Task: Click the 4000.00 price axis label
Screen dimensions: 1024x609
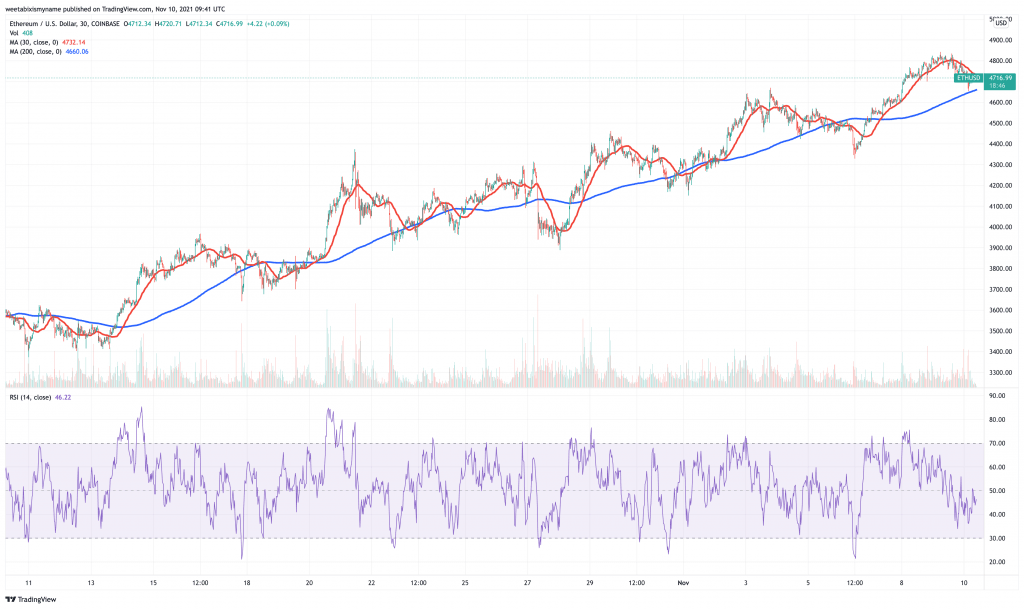Action: pos(1000,227)
